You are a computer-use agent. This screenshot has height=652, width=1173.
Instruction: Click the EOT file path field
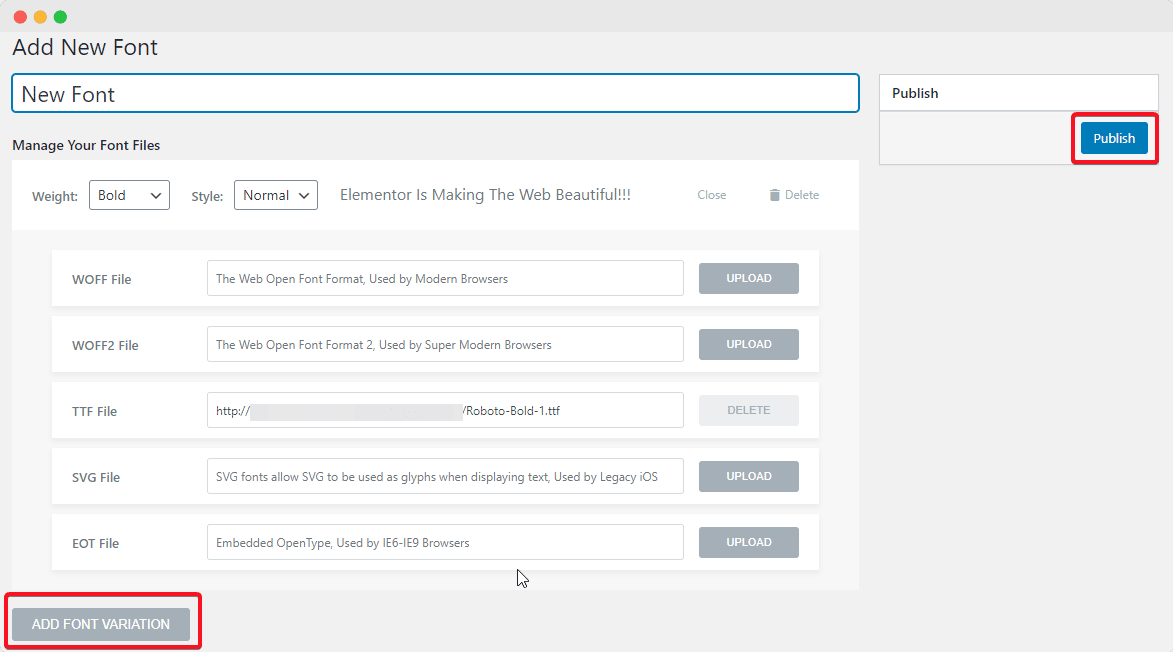point(444,542)
